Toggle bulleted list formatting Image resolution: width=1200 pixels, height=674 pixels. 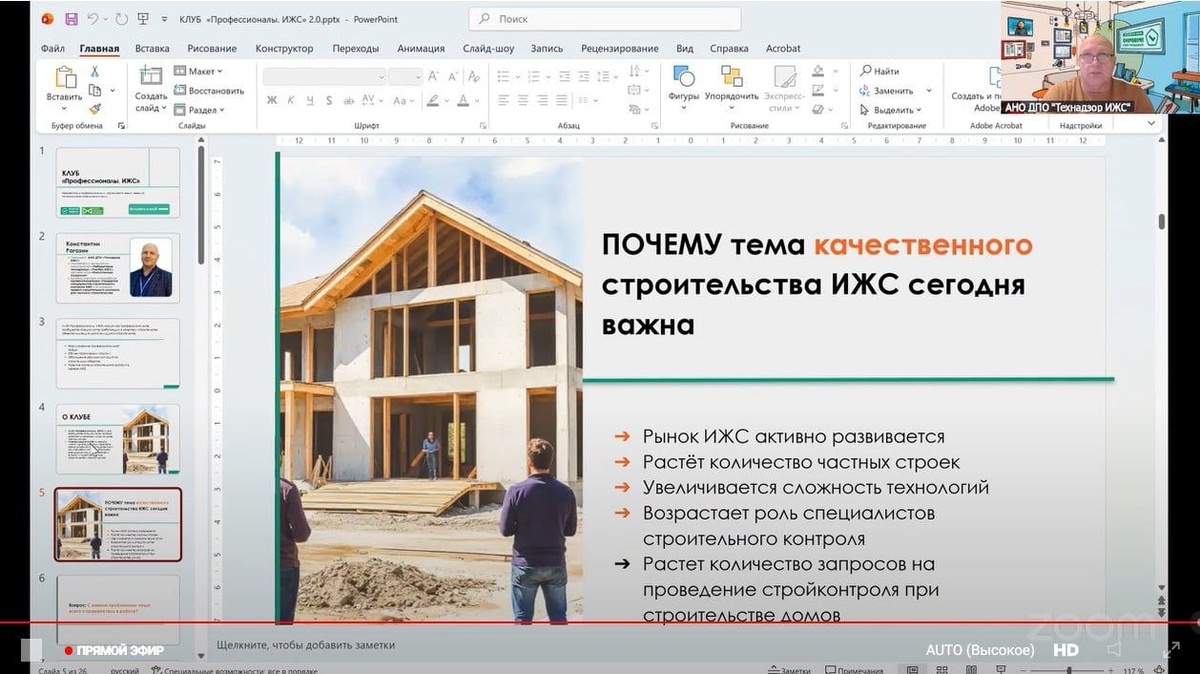coord(503,76)
